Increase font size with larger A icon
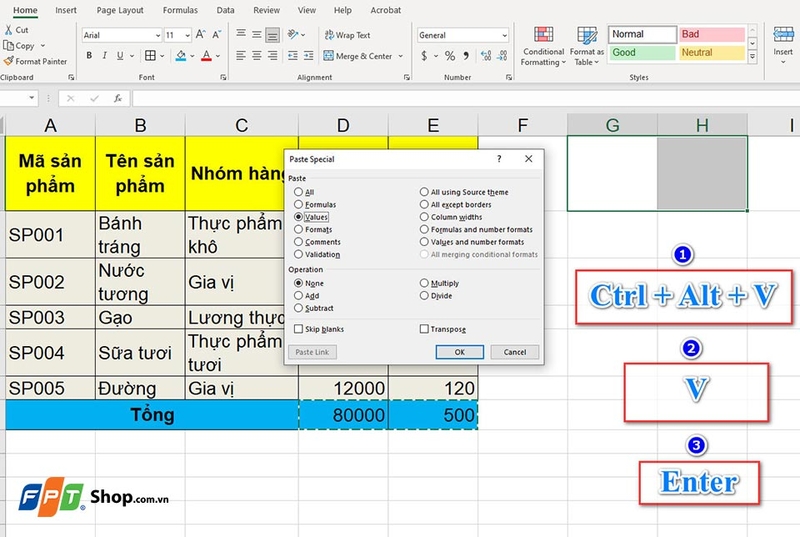800x537 pixels. [x=201, y=35]
